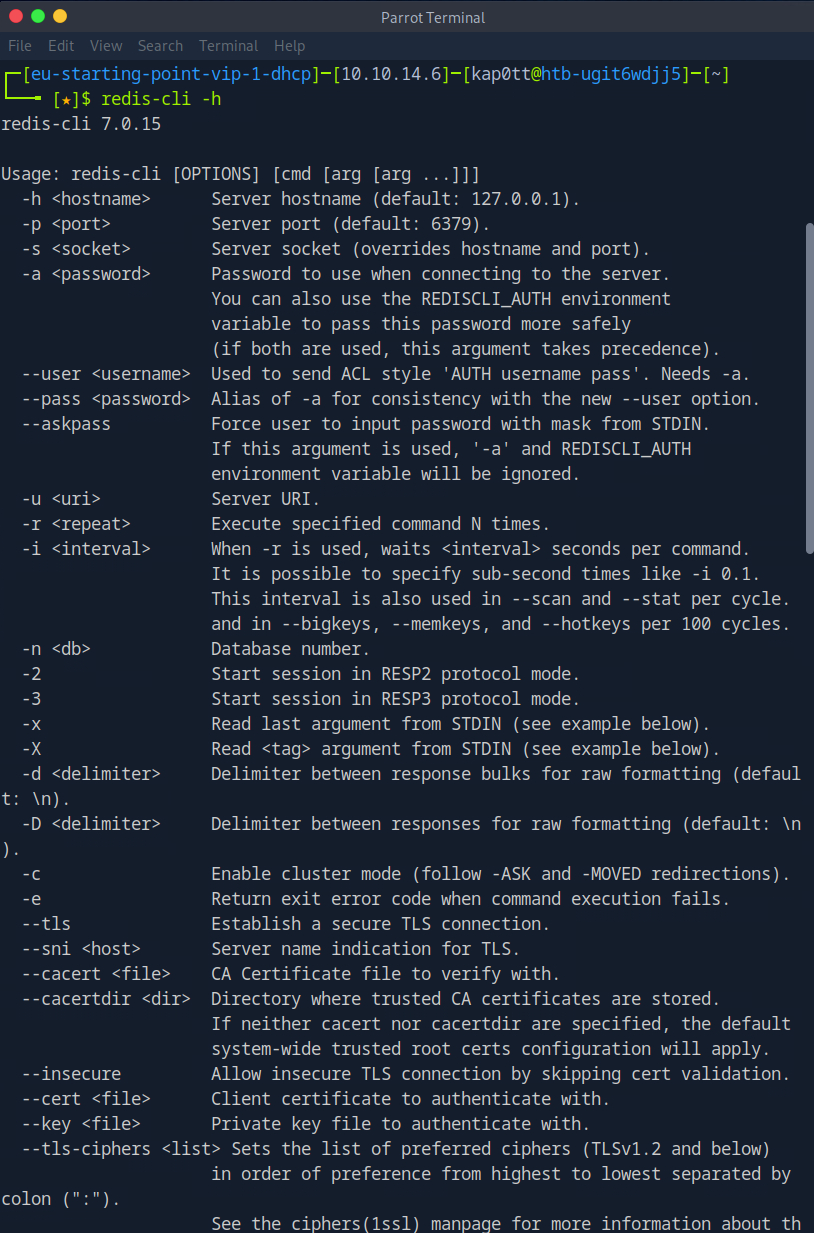
Task: Click the vertical scrollbar thumb
Action: (x=809, y=388)
